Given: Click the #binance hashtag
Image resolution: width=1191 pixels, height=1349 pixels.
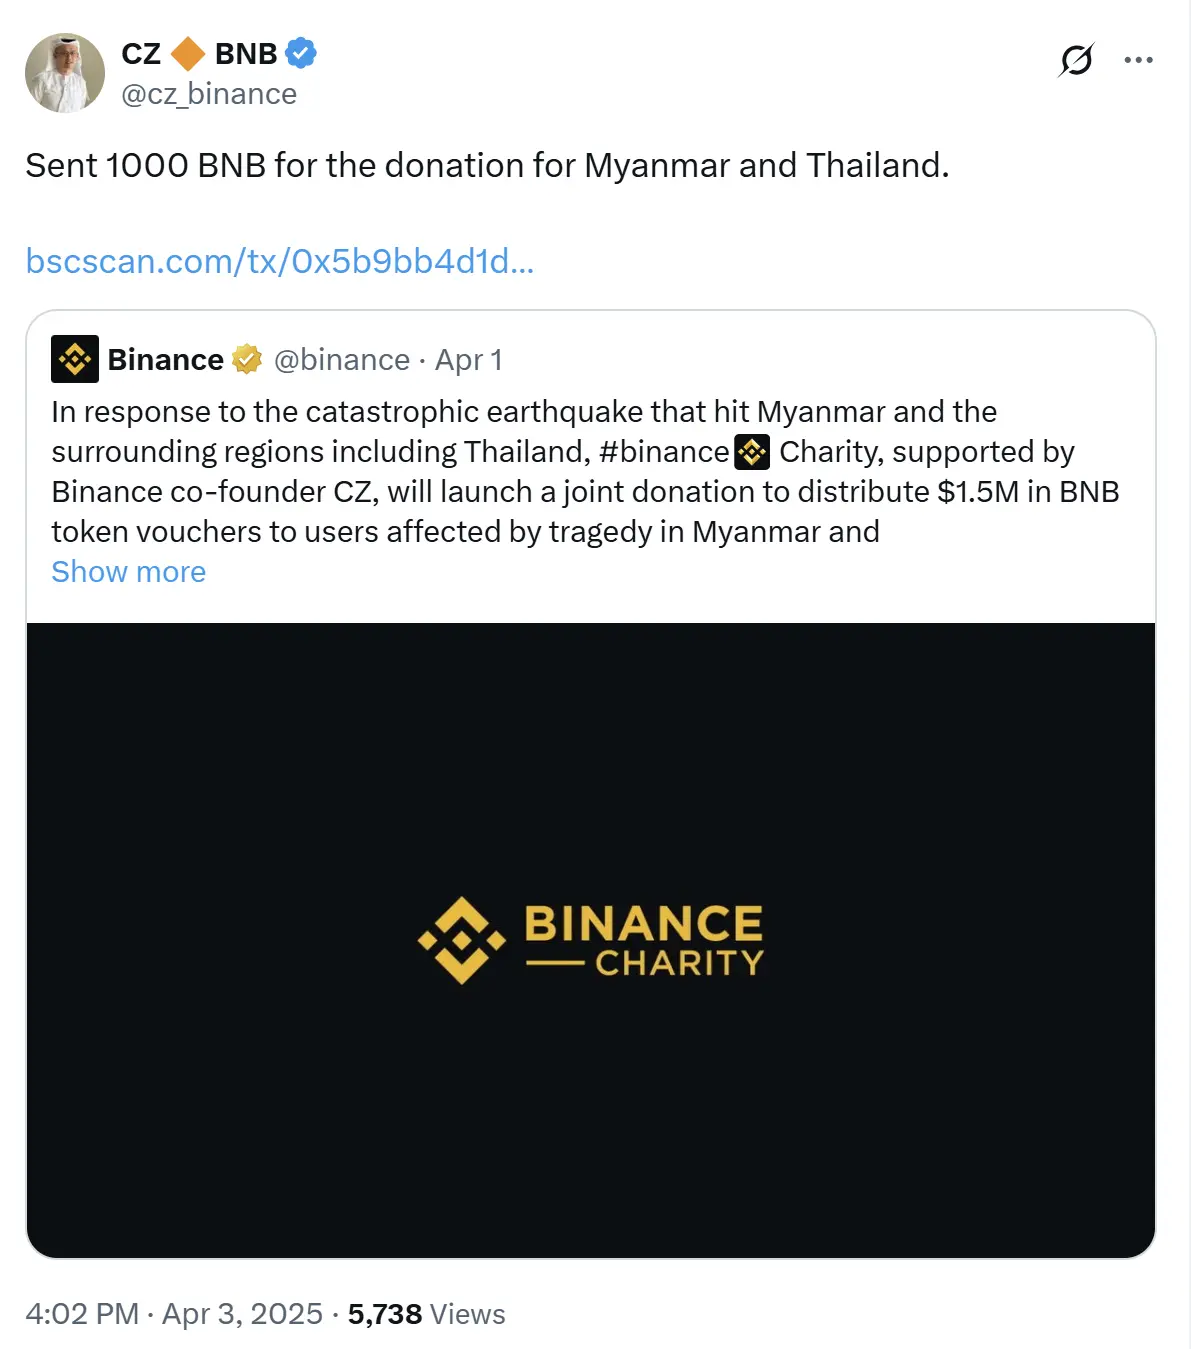Looking at the screenshot, I should (x=667, y=452).
